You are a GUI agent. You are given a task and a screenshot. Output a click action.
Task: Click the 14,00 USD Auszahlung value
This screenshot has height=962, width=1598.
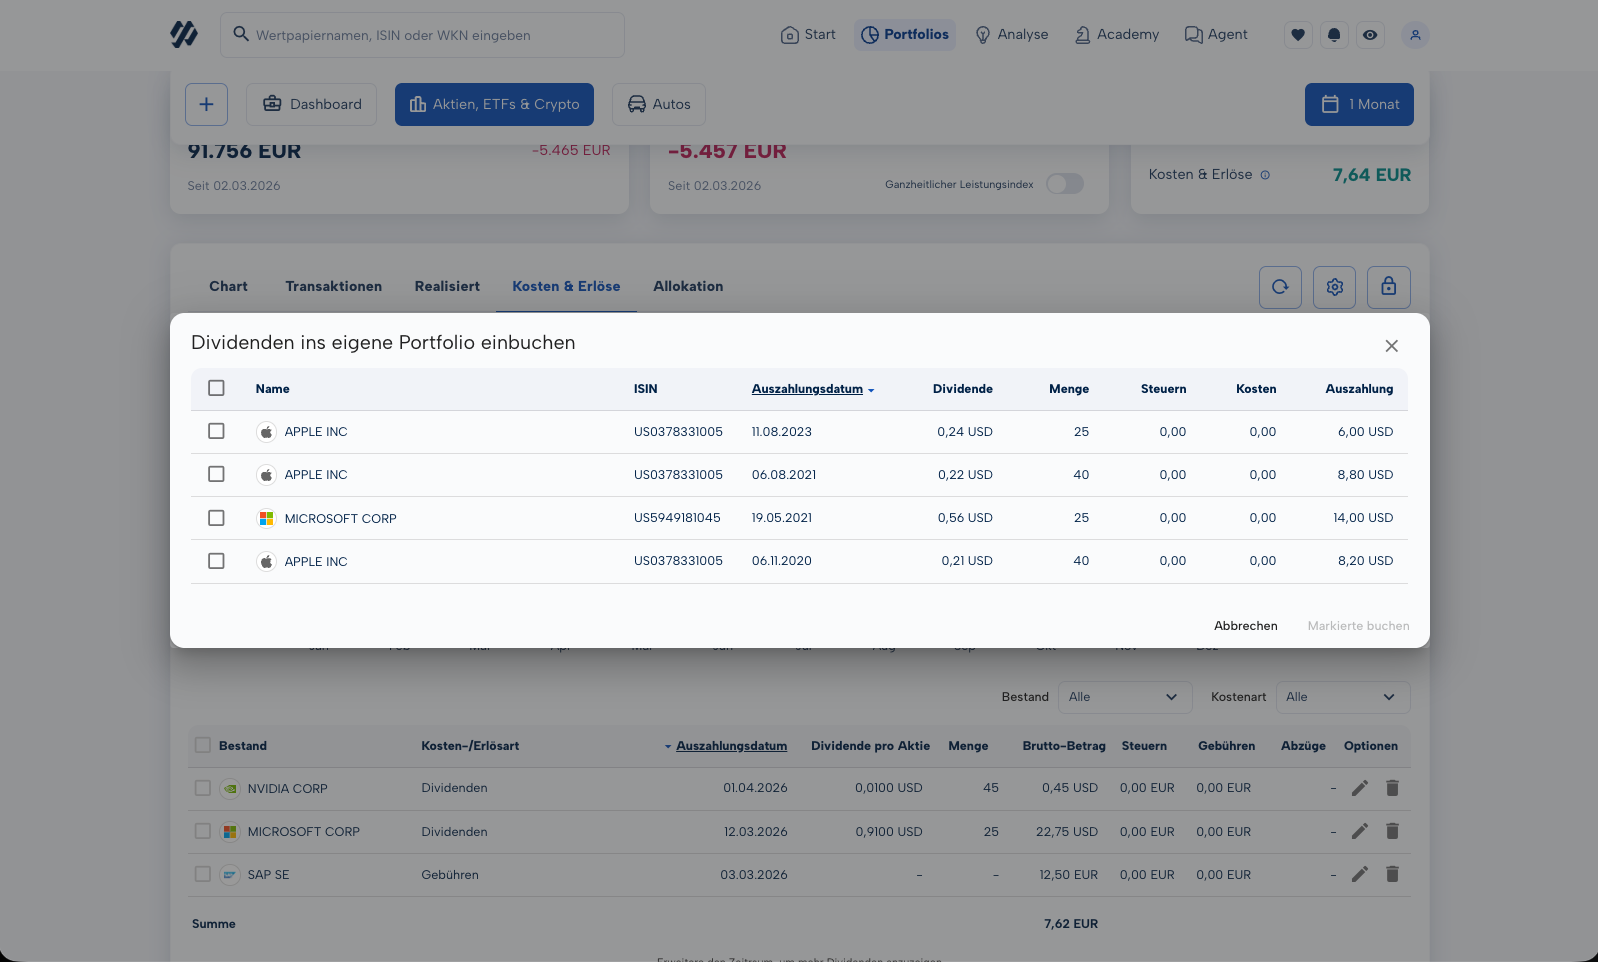pos(1362,518)
